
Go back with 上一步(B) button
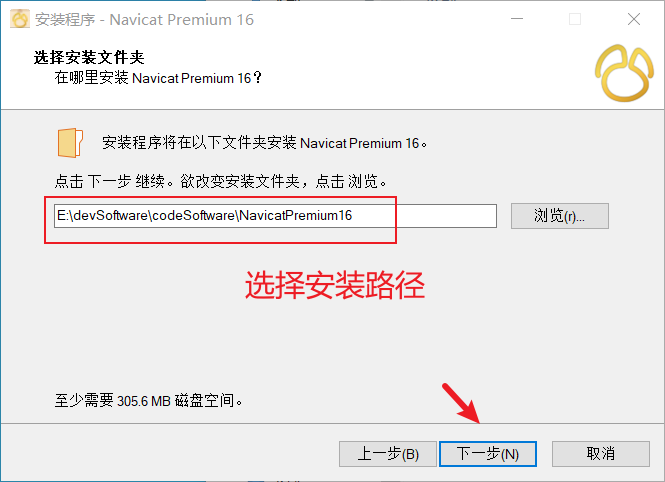tap(388, 454)
